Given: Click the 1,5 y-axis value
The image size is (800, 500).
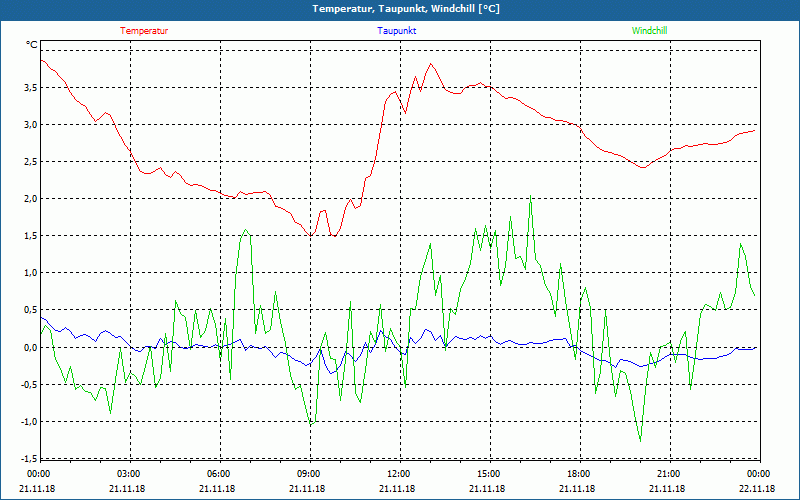Looking at the screenshot, I should (x=31, y=236).
